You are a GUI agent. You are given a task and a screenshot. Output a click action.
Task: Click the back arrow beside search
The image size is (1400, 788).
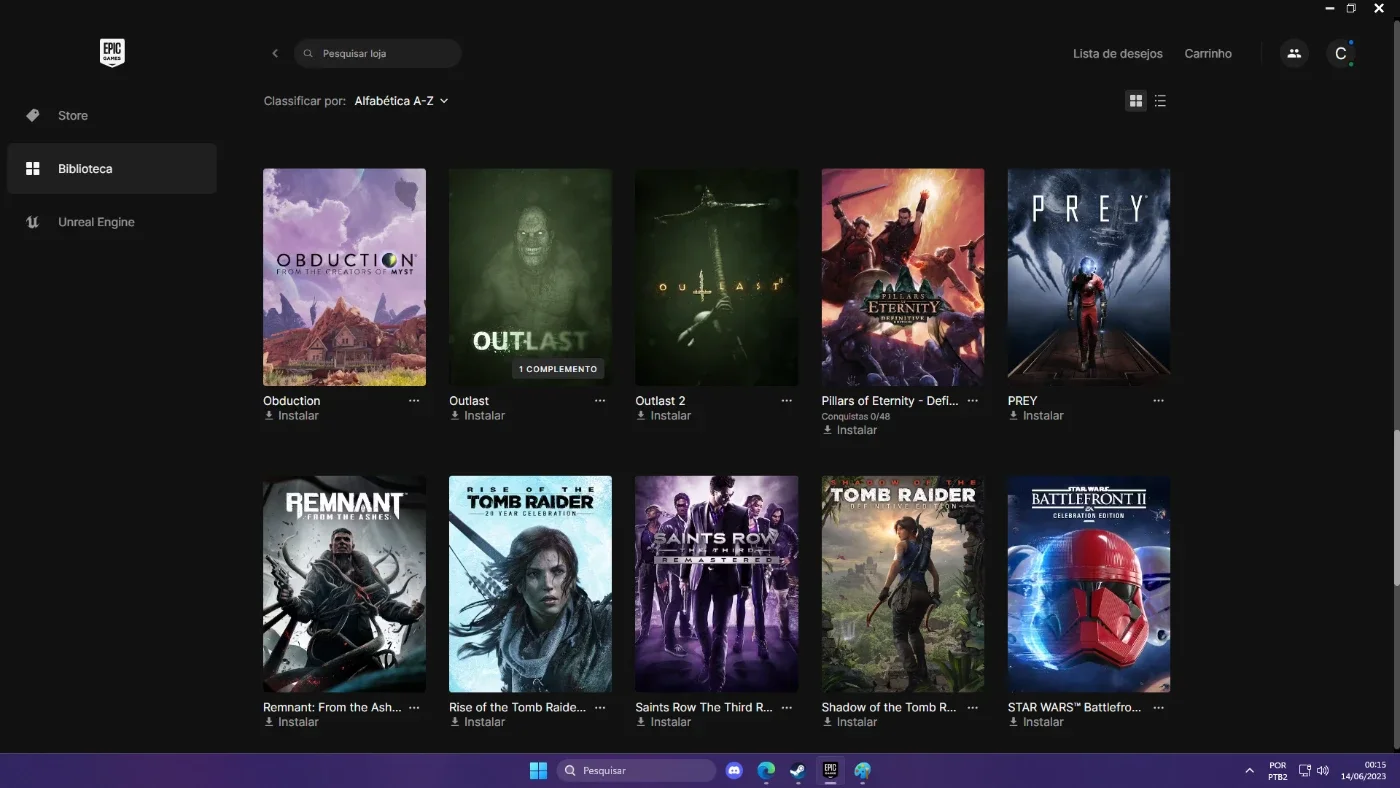pos(275,54)
